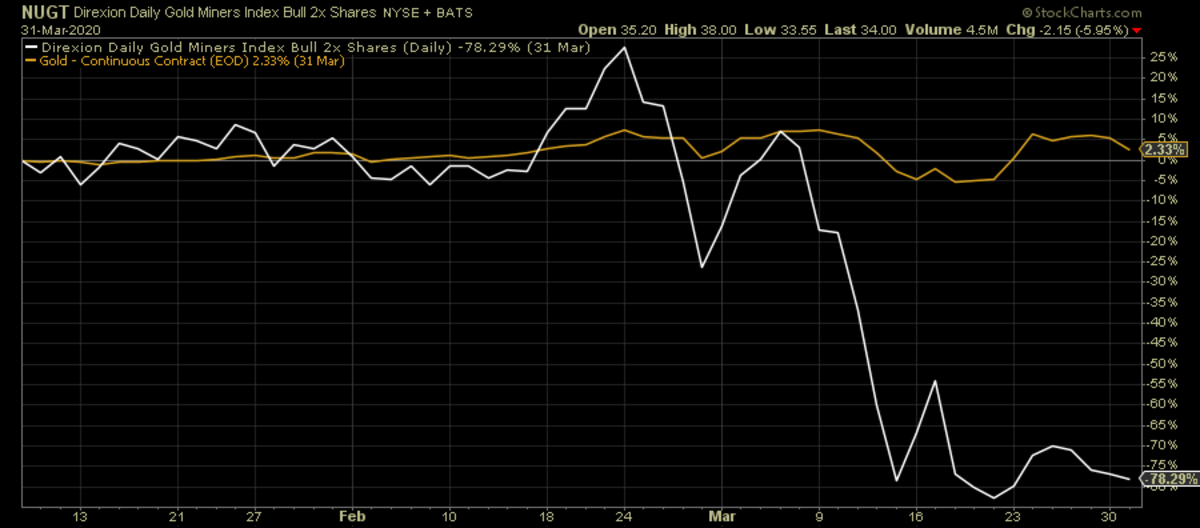Click the 'Feb' month label on x-axis
This screenshot has height=528, width=1200.
pos(351,516)
